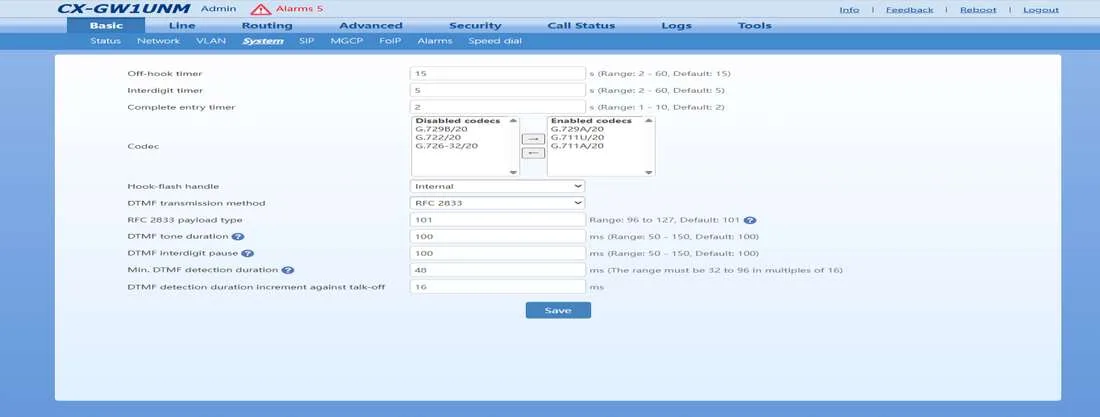Select G.711A/20 in enabled codecs

click(577, 146)
